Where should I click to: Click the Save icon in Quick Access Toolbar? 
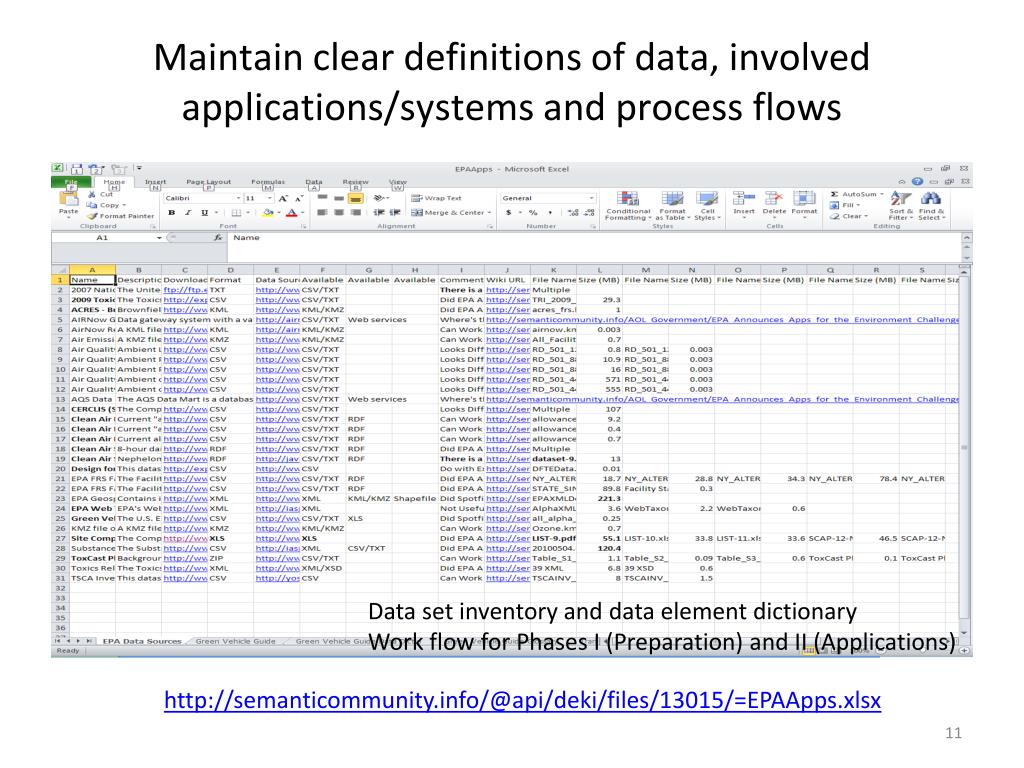coord(77,168)
